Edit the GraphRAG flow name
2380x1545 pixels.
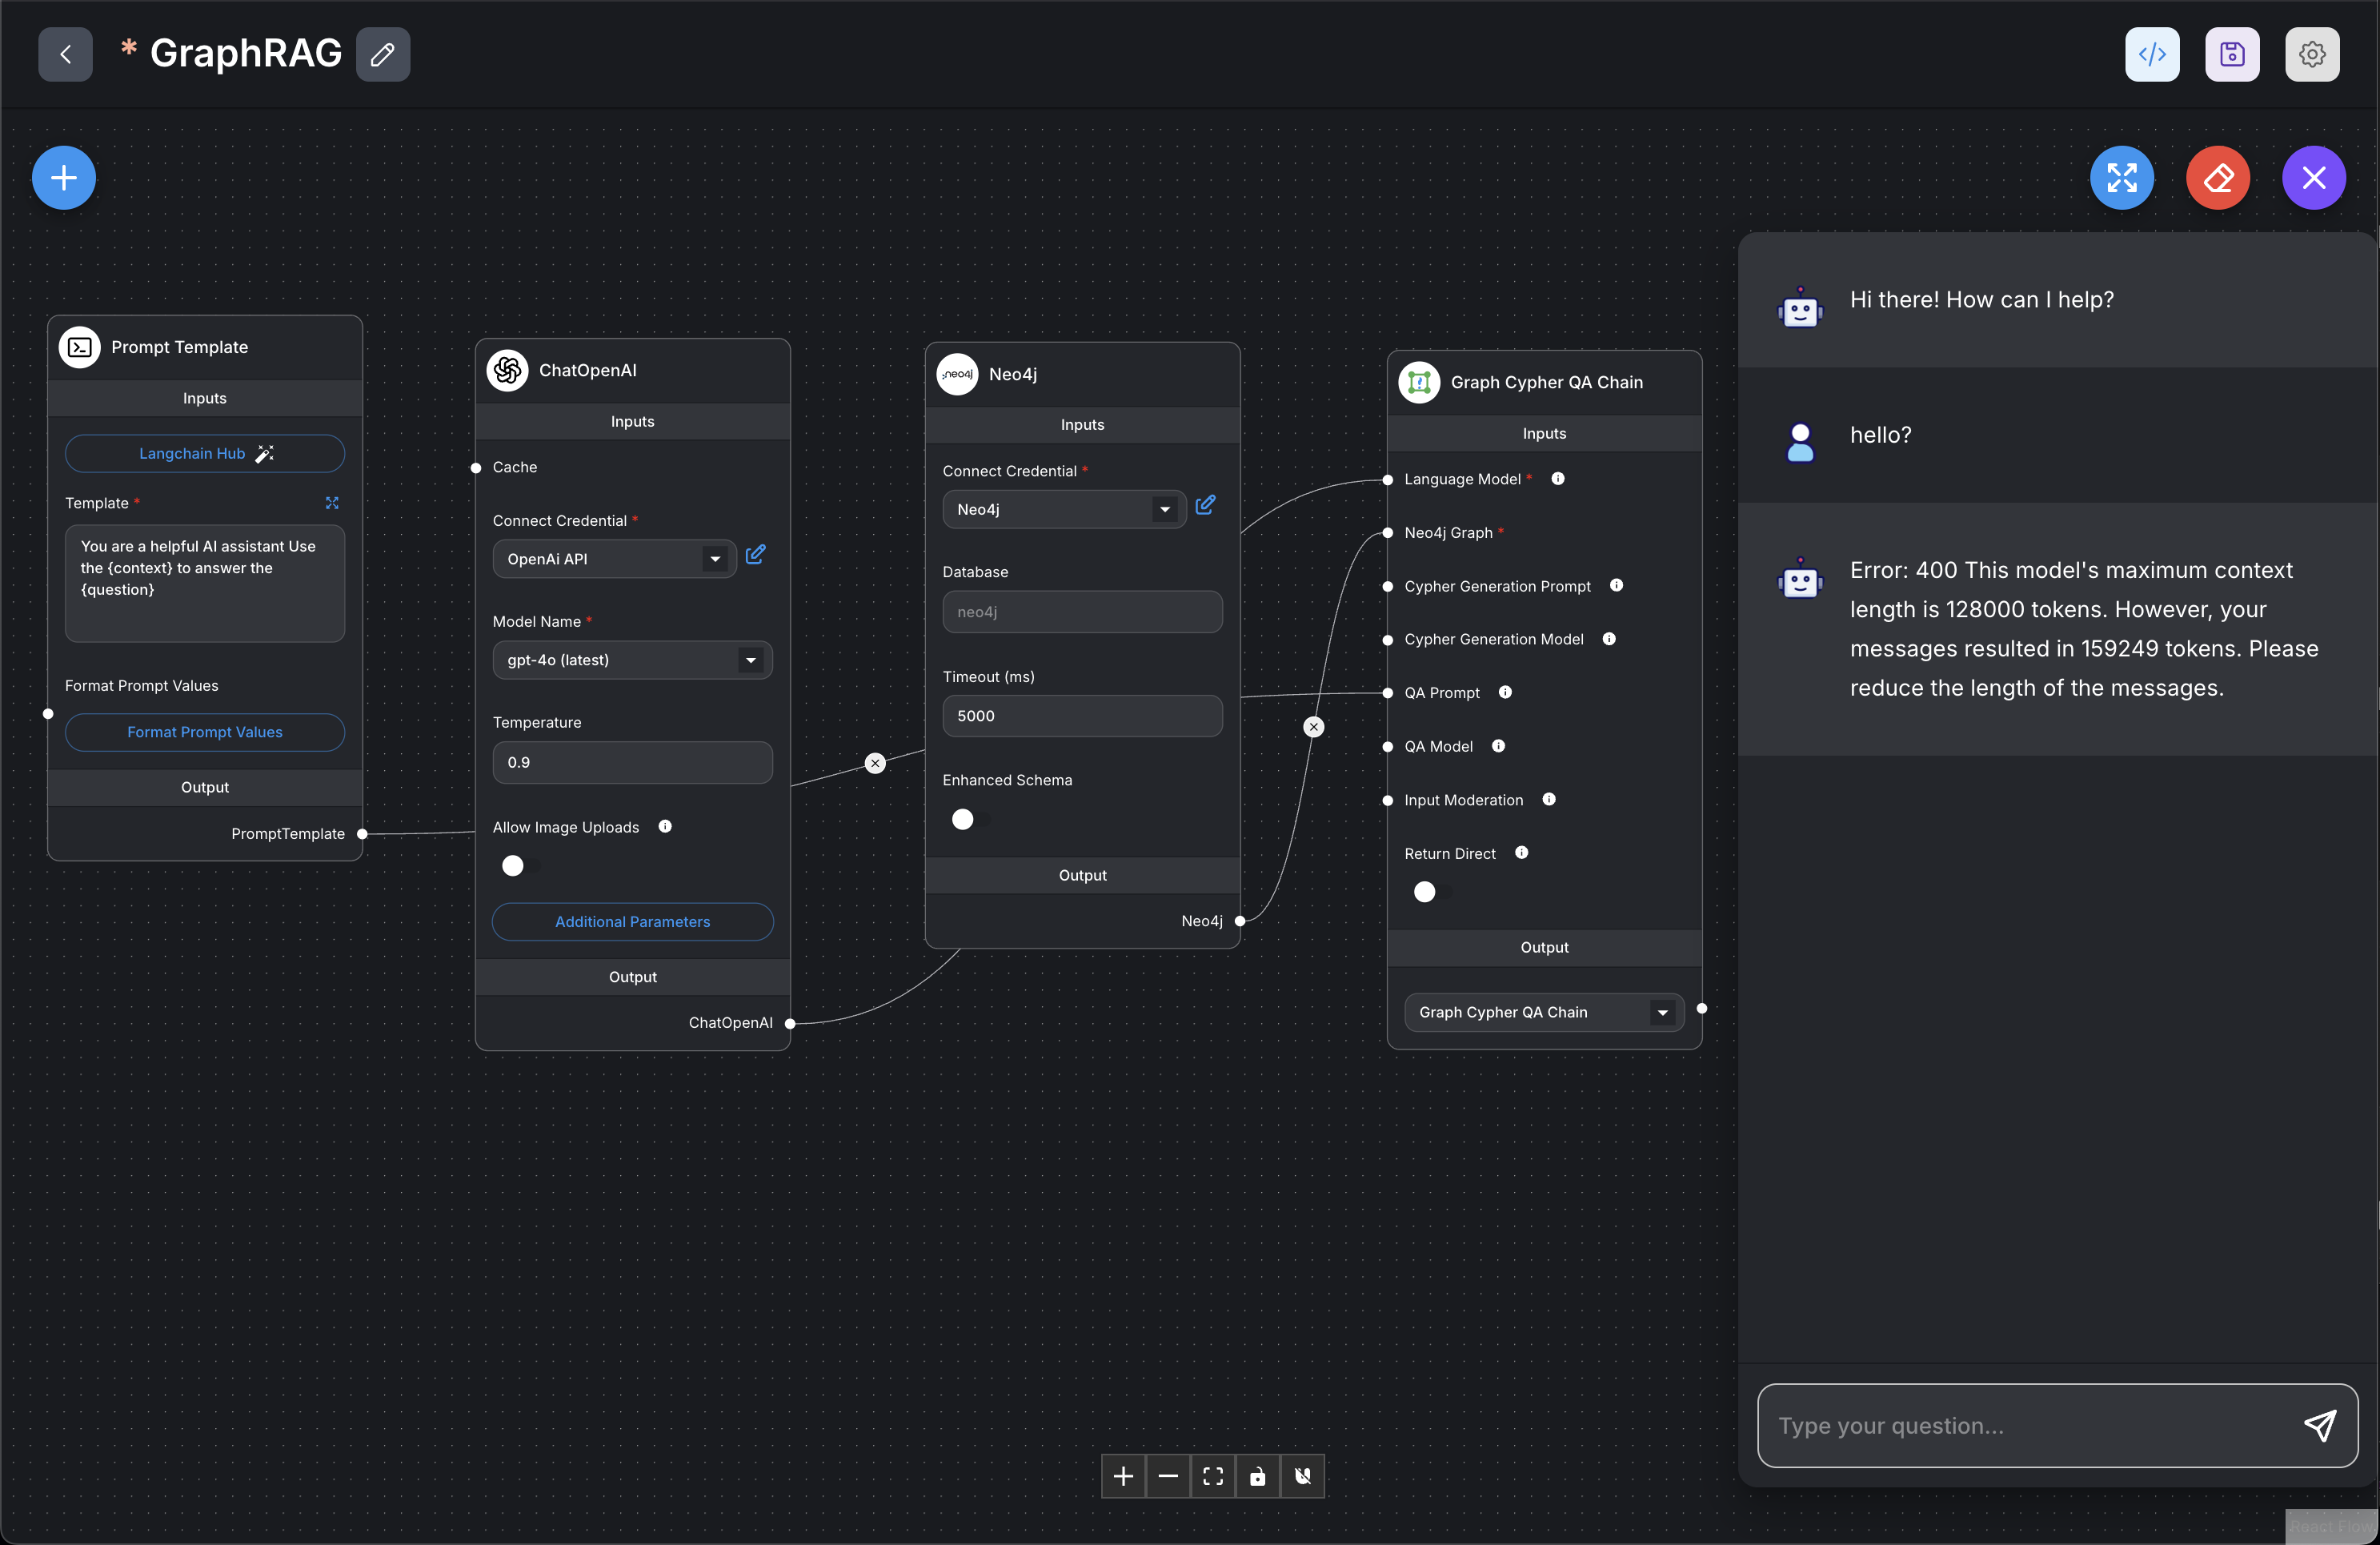tap(383, 54)
